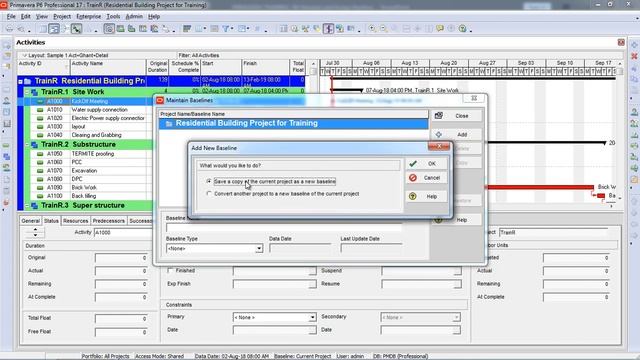Viewport: 640px width, 360px height.
Task: Click the Total Float column header
Action: point(298,67)
